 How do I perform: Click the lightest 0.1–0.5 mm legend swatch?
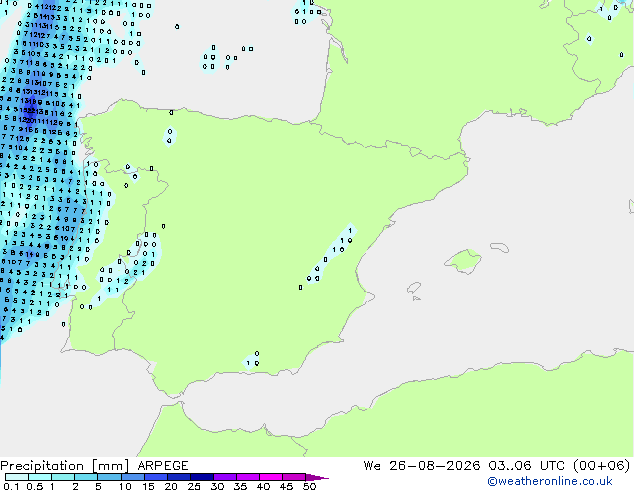pos(17,477)
